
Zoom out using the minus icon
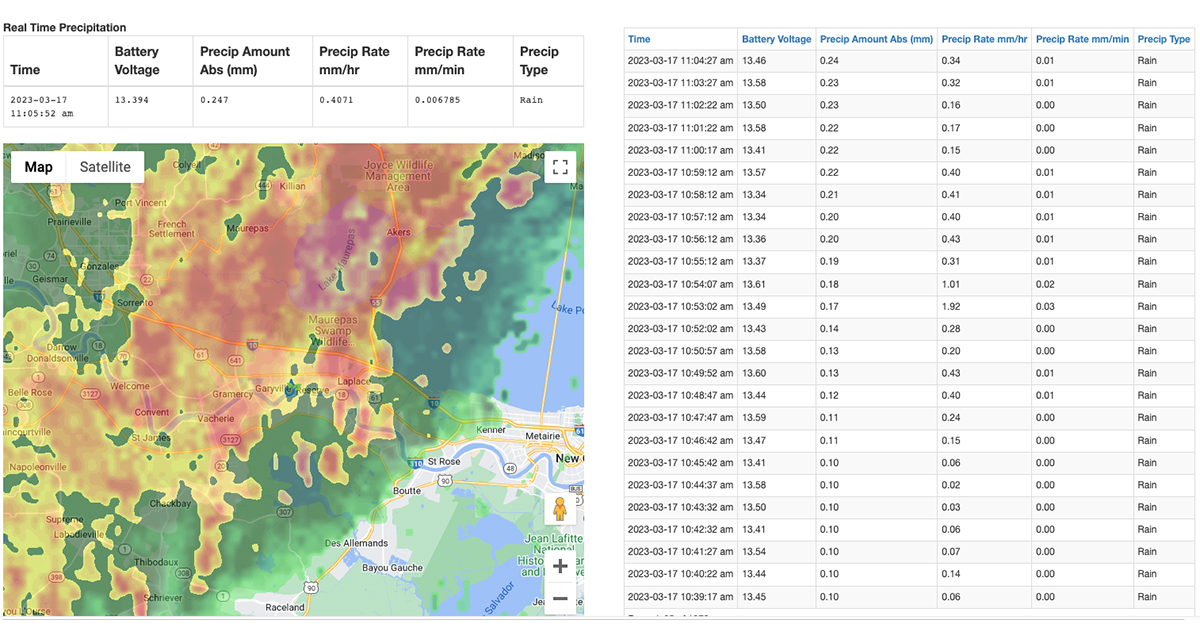[x=560, y=599]
